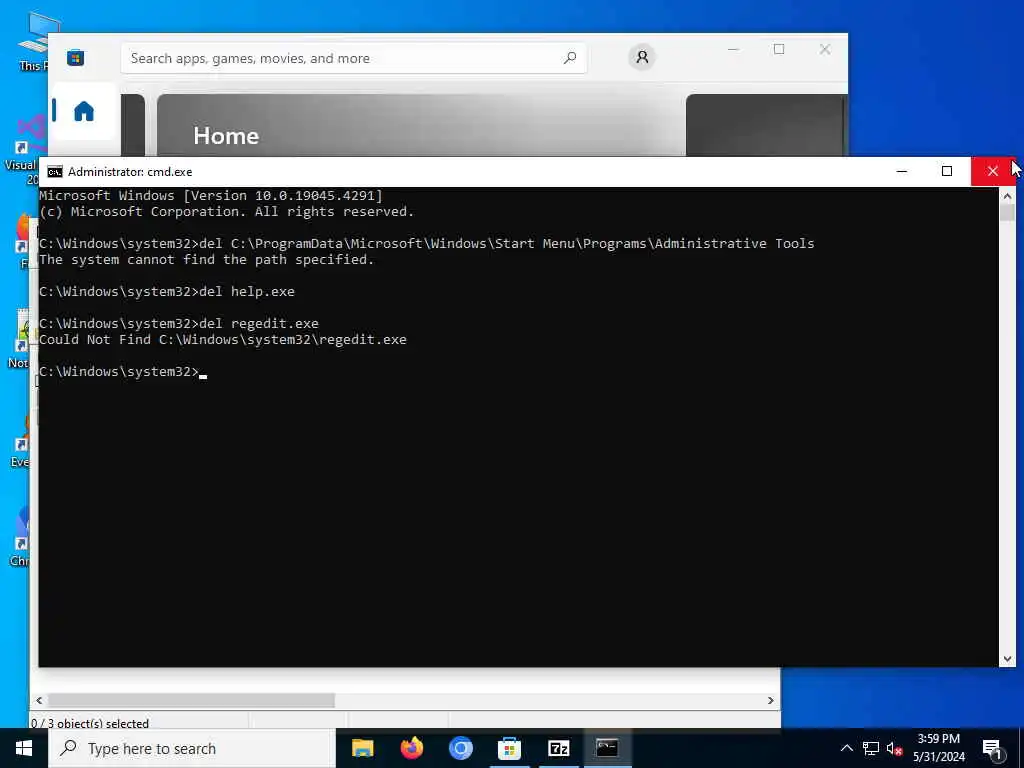The image size is (1024, 768).
Task: Click 'The system cannot find the path specified.' text
Action: point(206,260)
